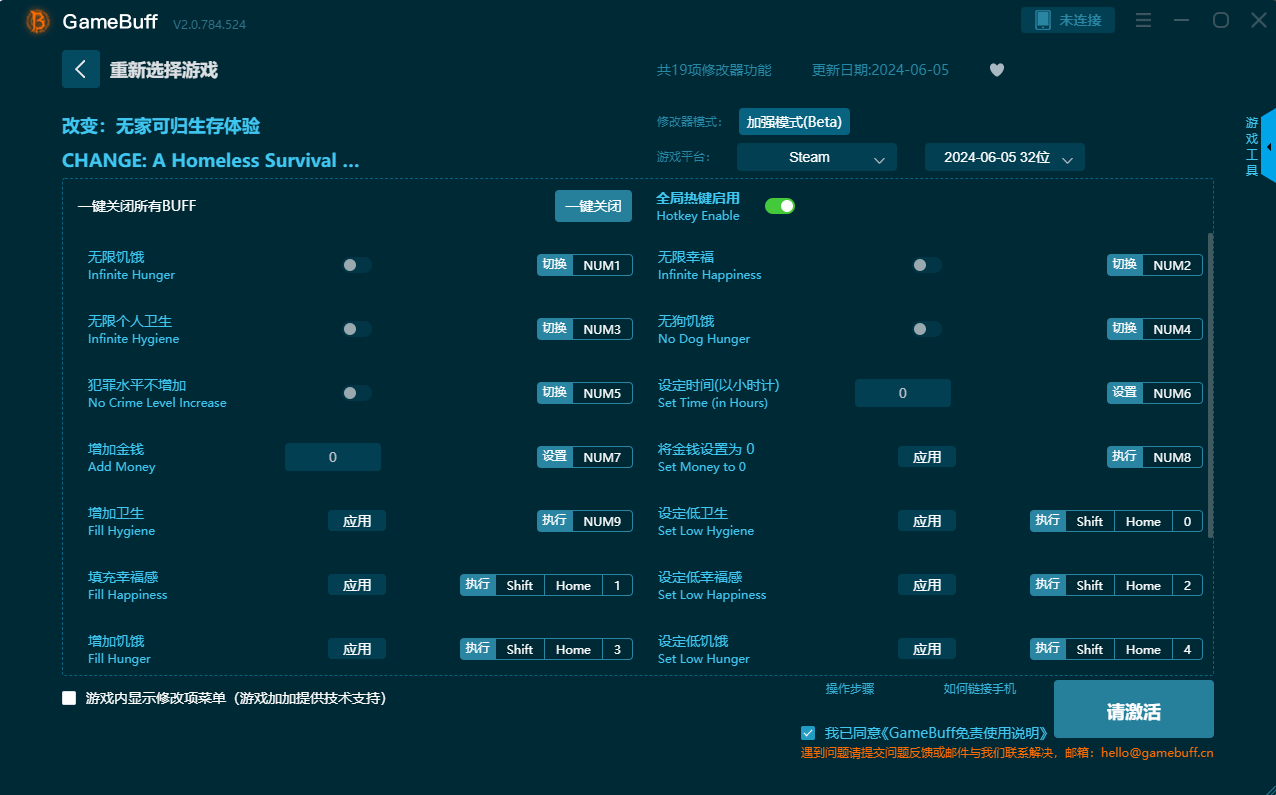Click the NUM8 hotkey for Set Money

click(1172, 457)
